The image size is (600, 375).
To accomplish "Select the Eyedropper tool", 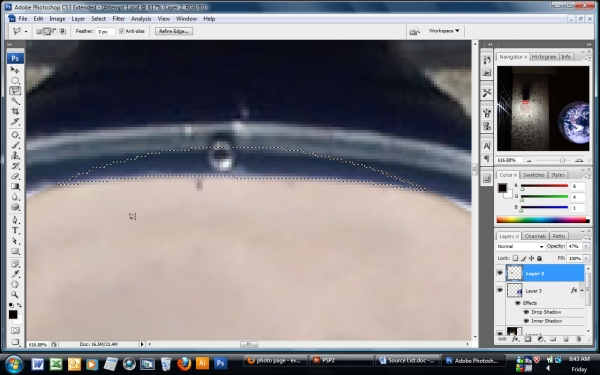I will pyautogui.click(x=15, y=274).
